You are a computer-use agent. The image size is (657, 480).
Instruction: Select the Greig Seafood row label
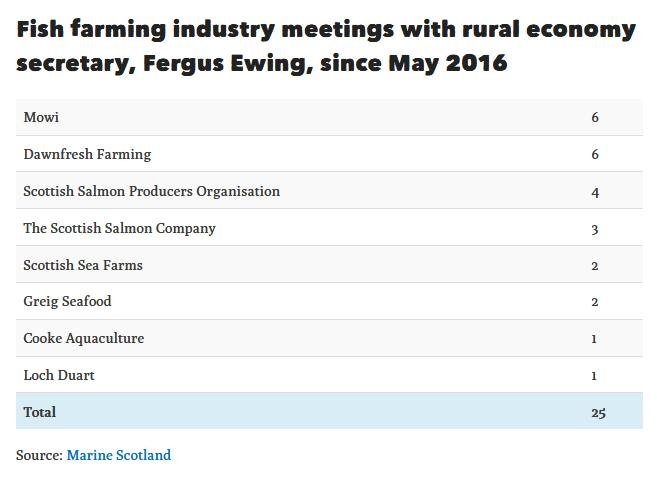click(x=67, y=301)
